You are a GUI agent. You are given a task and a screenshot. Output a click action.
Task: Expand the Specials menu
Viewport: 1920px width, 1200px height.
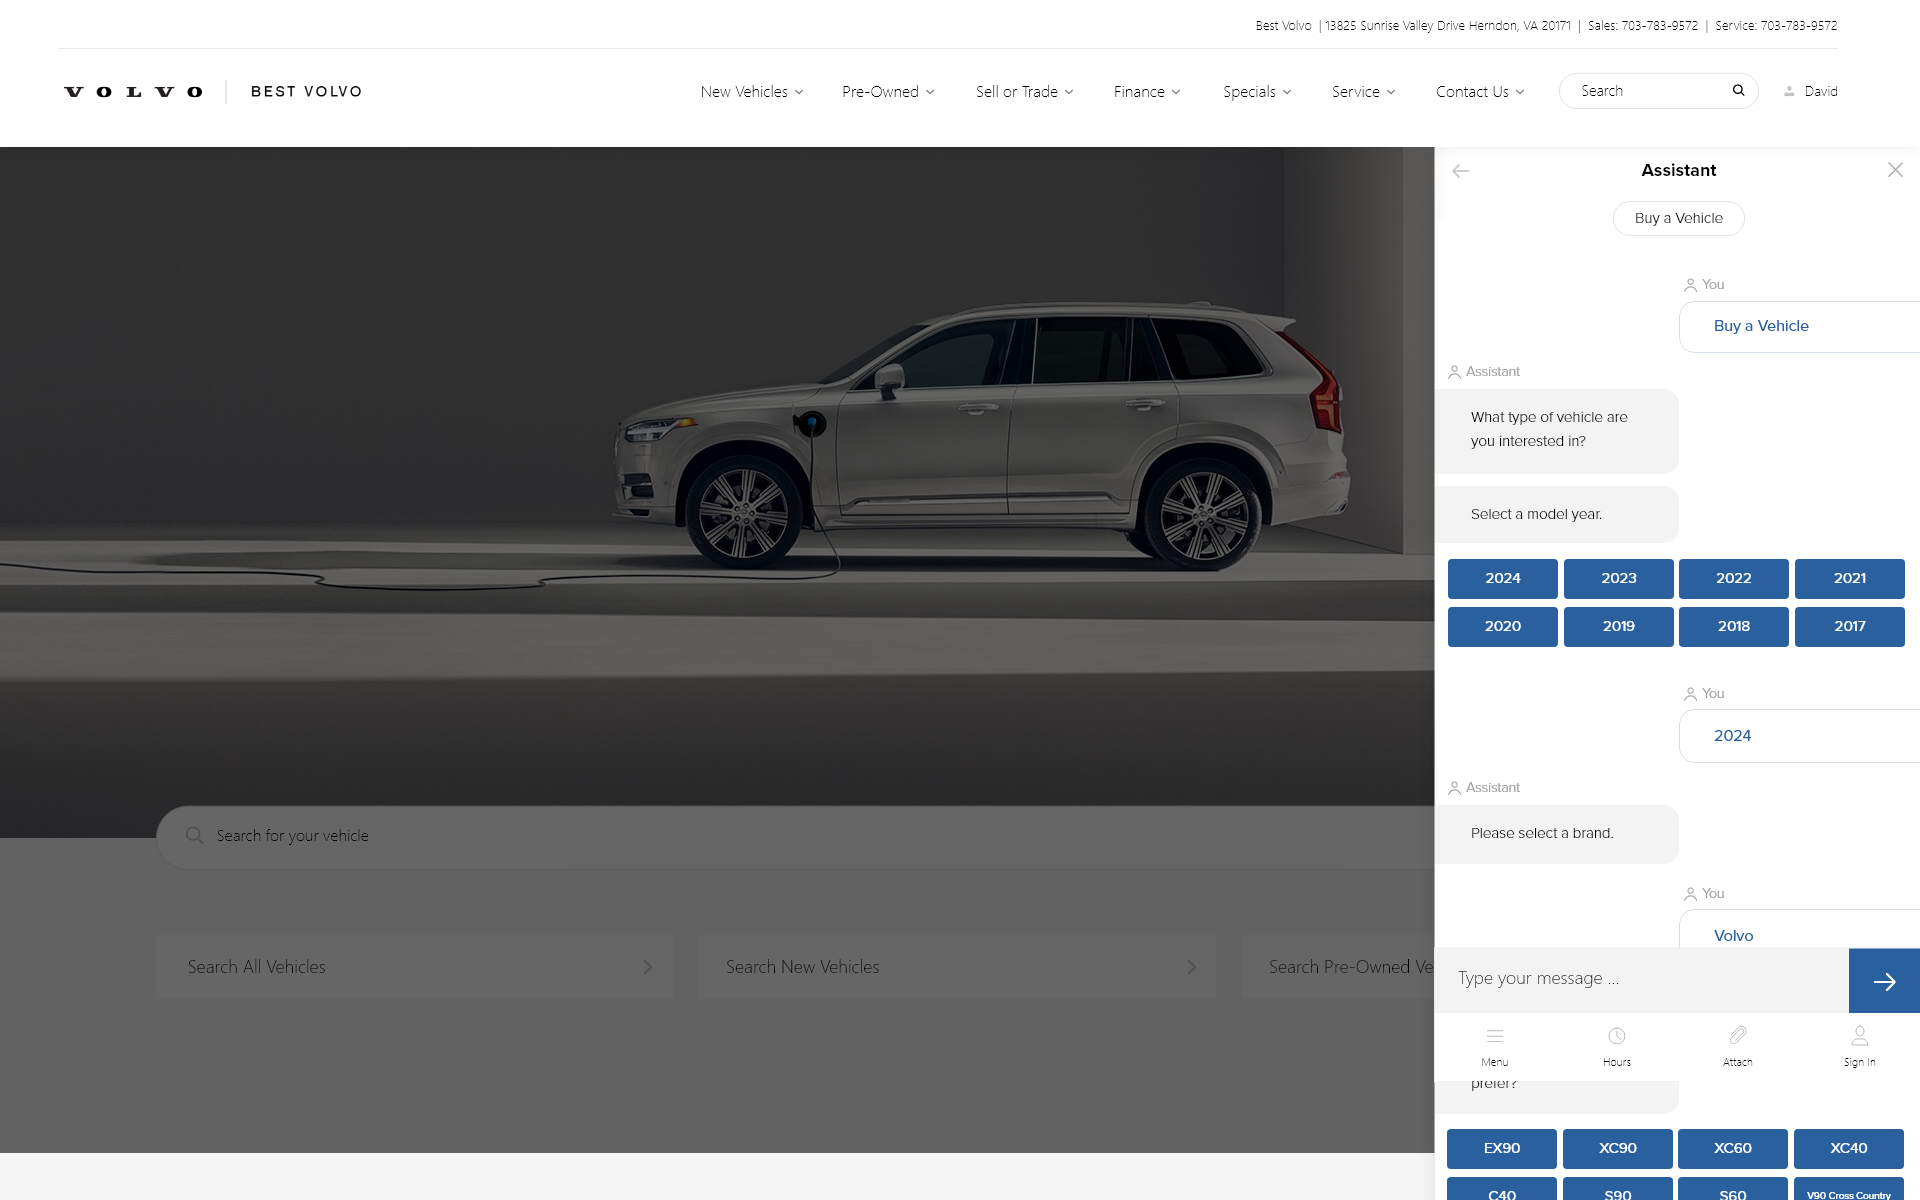(x=1258, y=92)
